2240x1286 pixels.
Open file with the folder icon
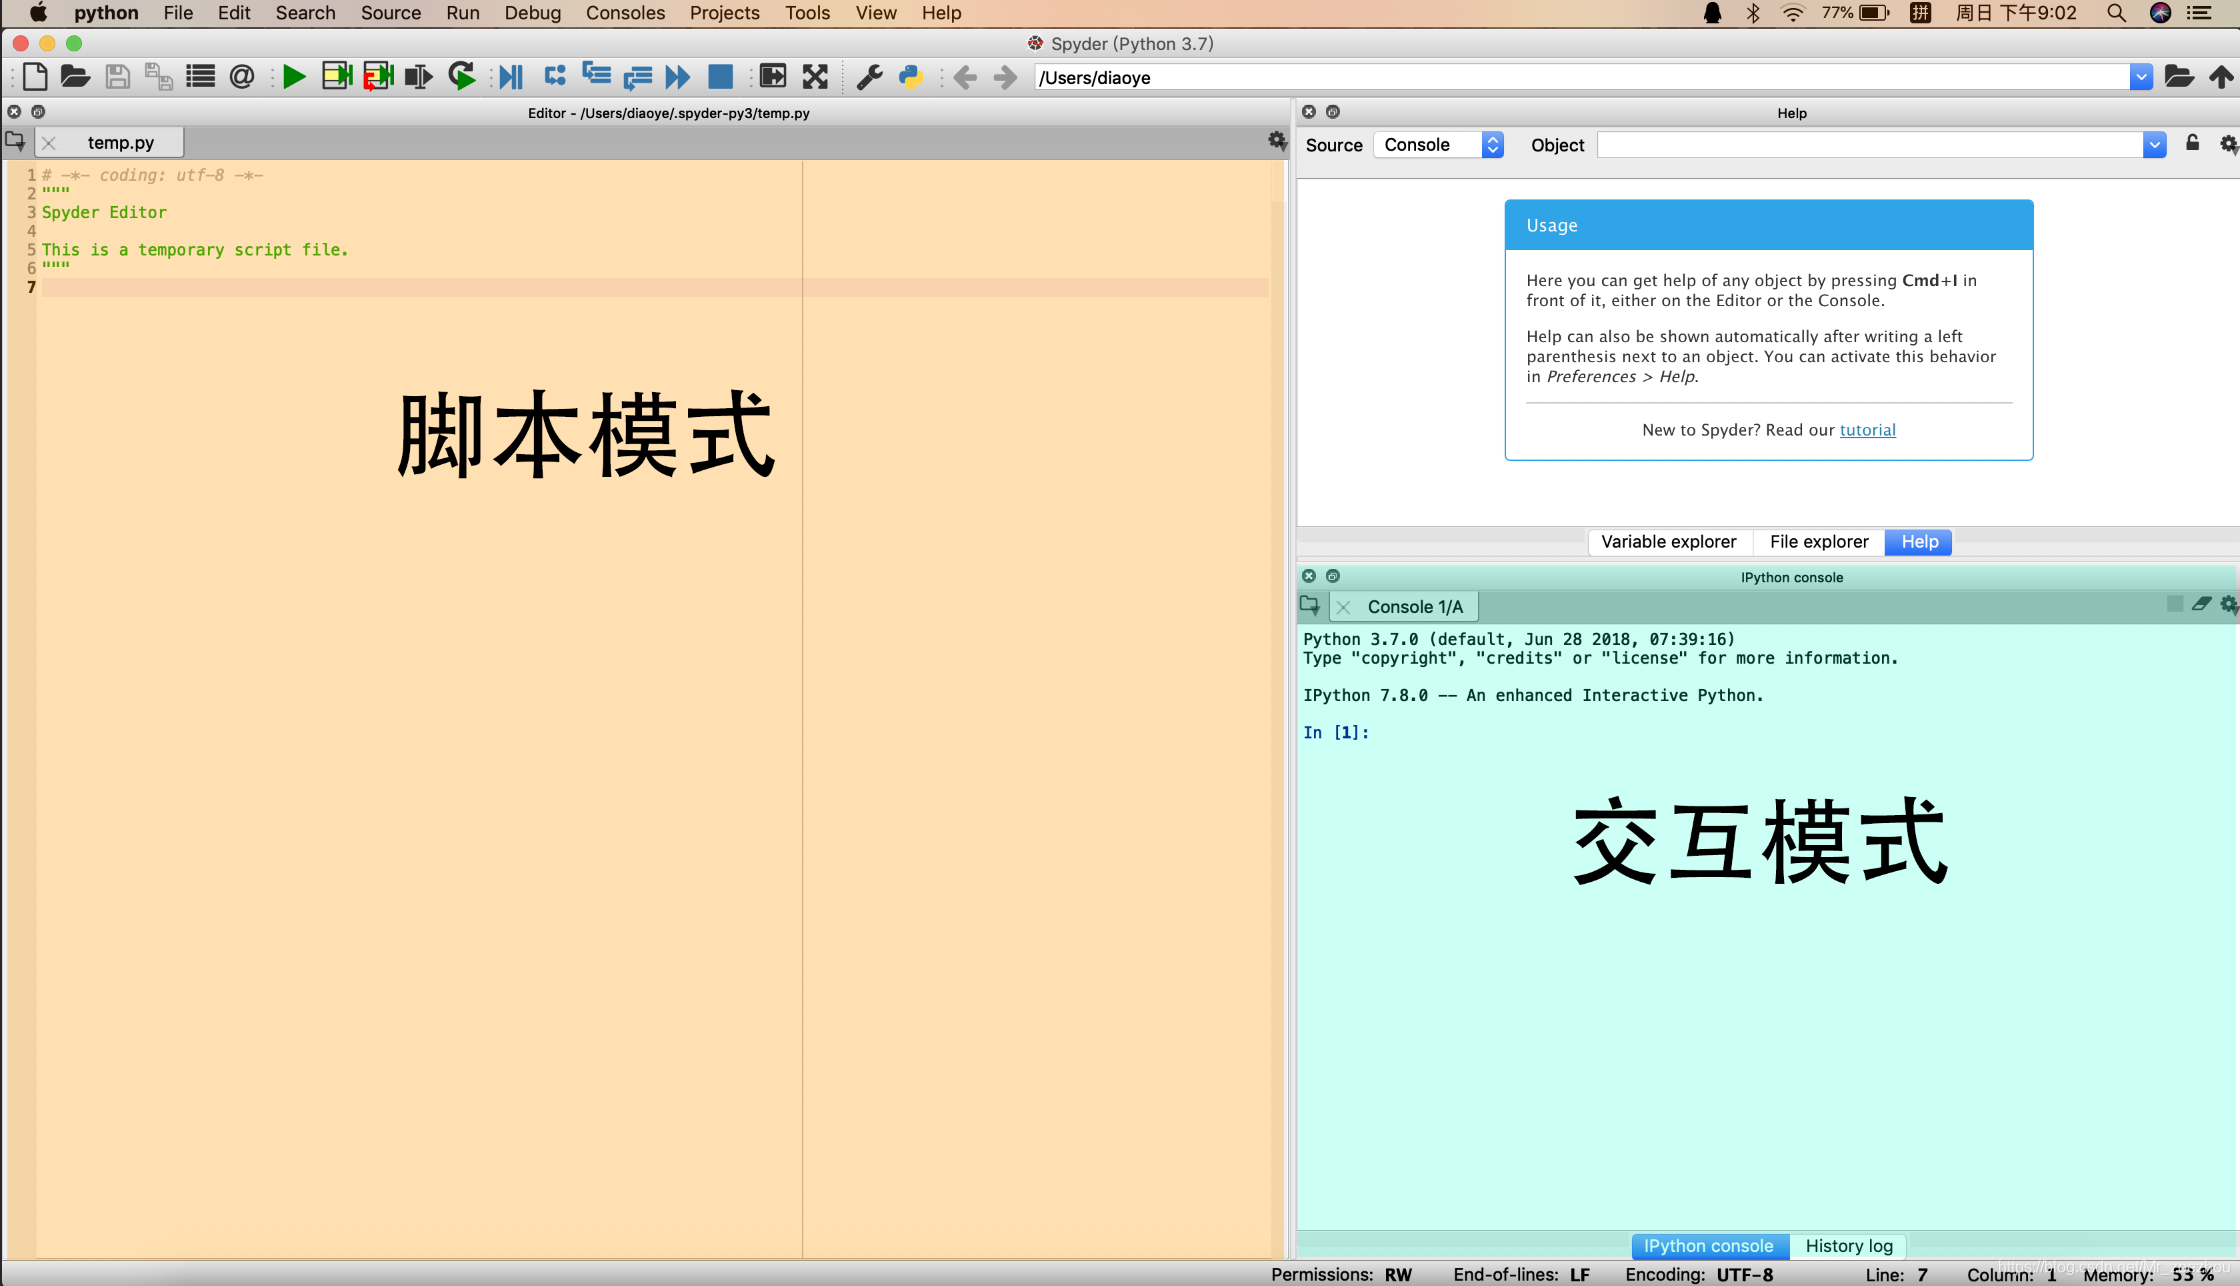click(x=75, y=77)
